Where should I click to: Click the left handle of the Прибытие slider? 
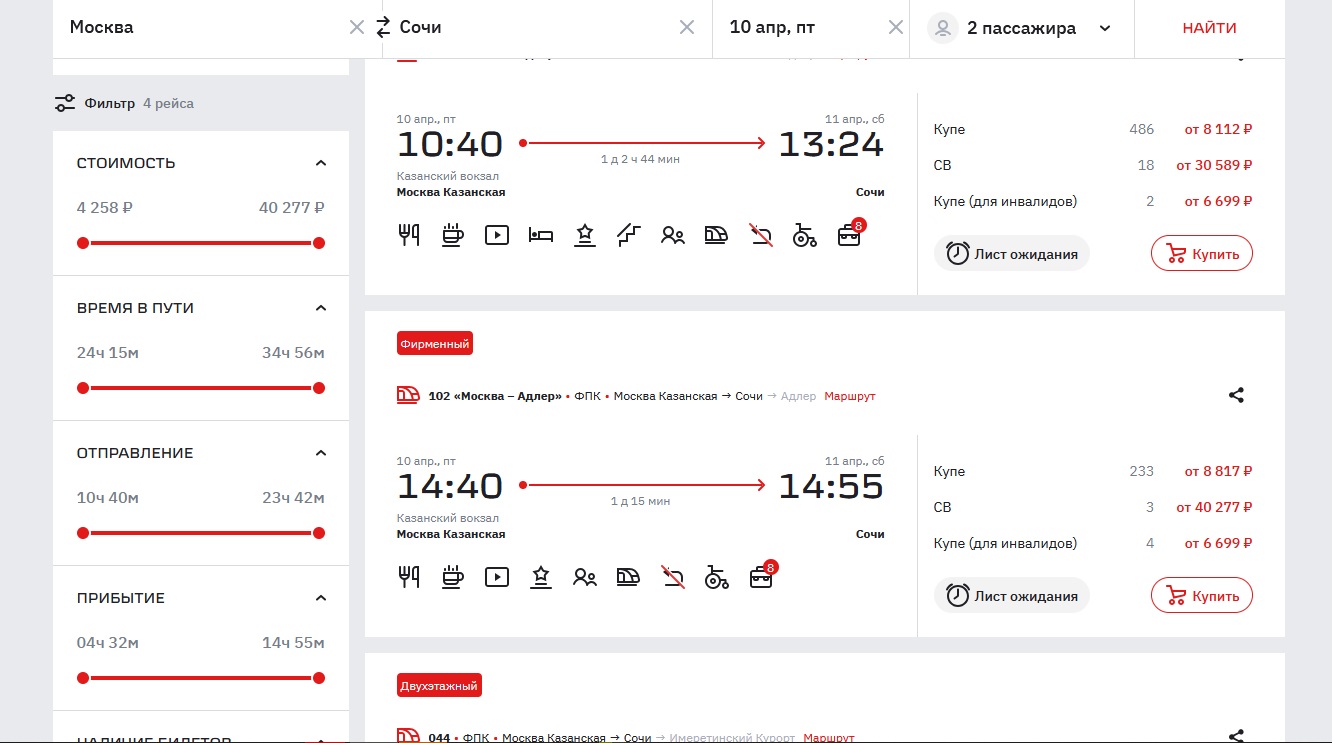pos(83,678)
